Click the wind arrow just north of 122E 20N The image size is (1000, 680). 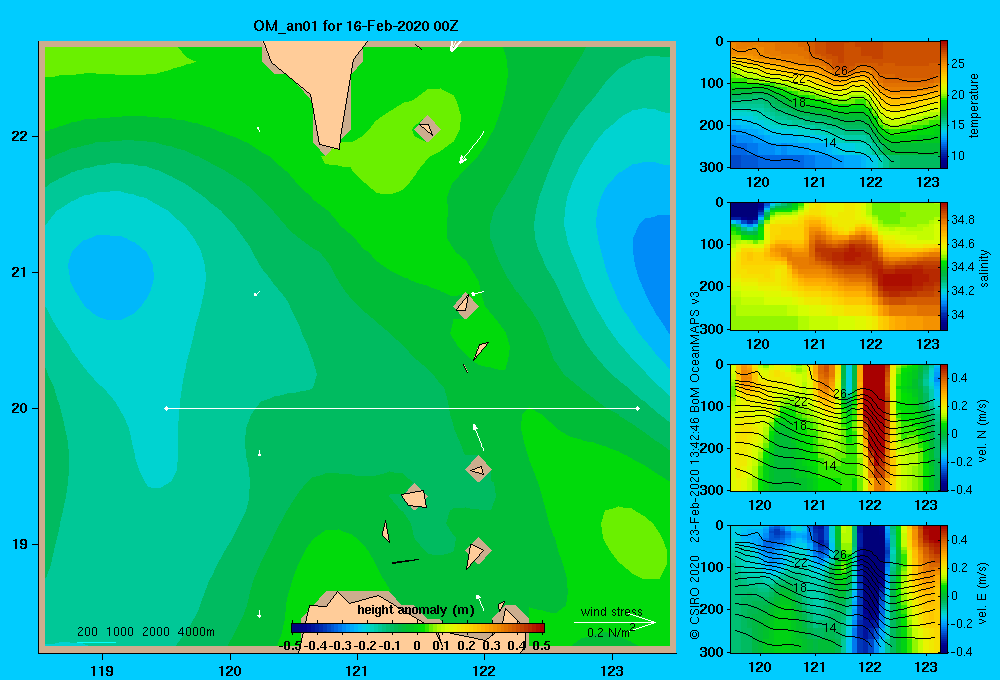tap(478, 437)
